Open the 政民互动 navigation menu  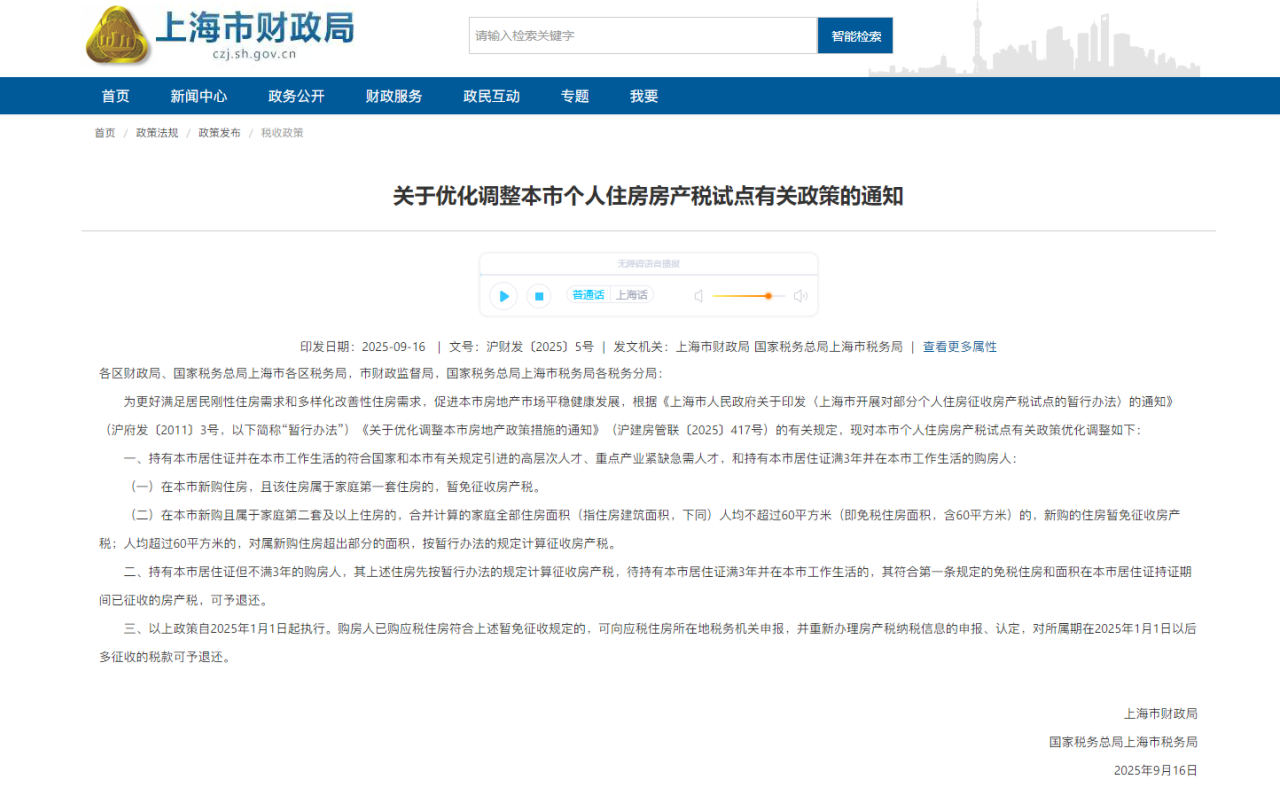point(491,96)
